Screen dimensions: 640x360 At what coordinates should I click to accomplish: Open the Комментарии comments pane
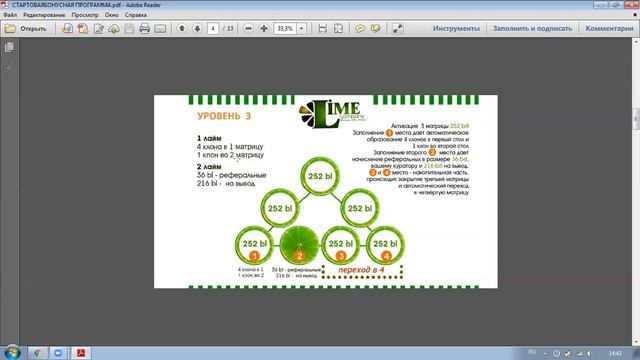click(609, 29)
